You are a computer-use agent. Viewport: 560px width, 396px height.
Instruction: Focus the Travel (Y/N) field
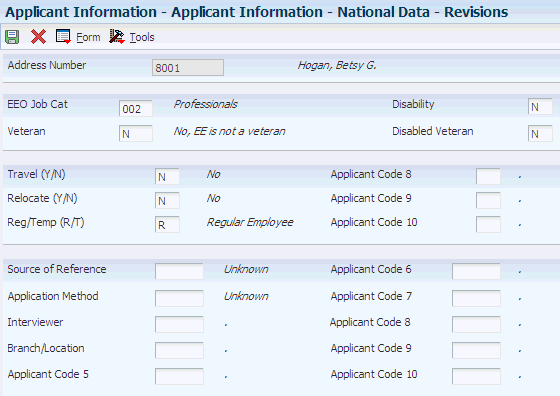(x=167, y=176)
